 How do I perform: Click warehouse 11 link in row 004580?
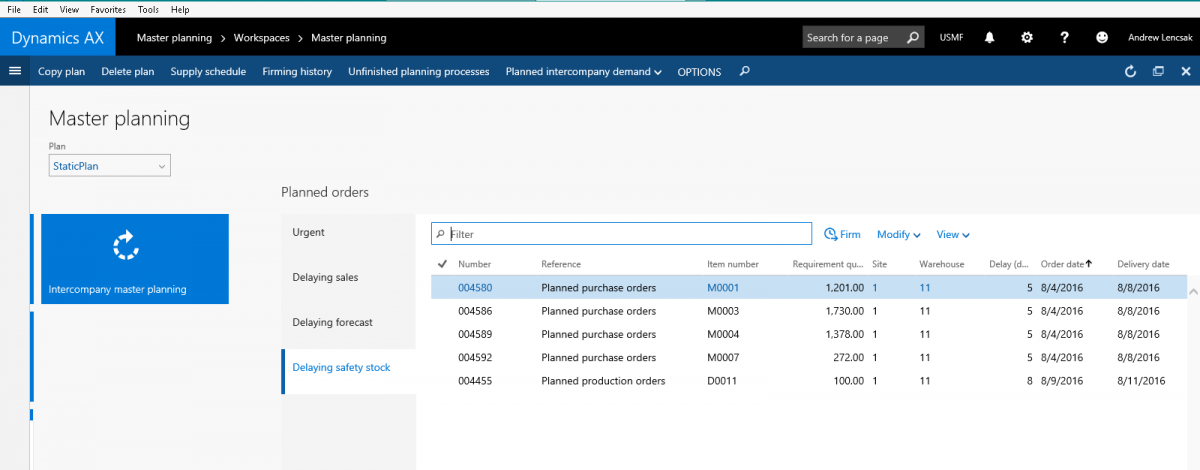[925, 288]
